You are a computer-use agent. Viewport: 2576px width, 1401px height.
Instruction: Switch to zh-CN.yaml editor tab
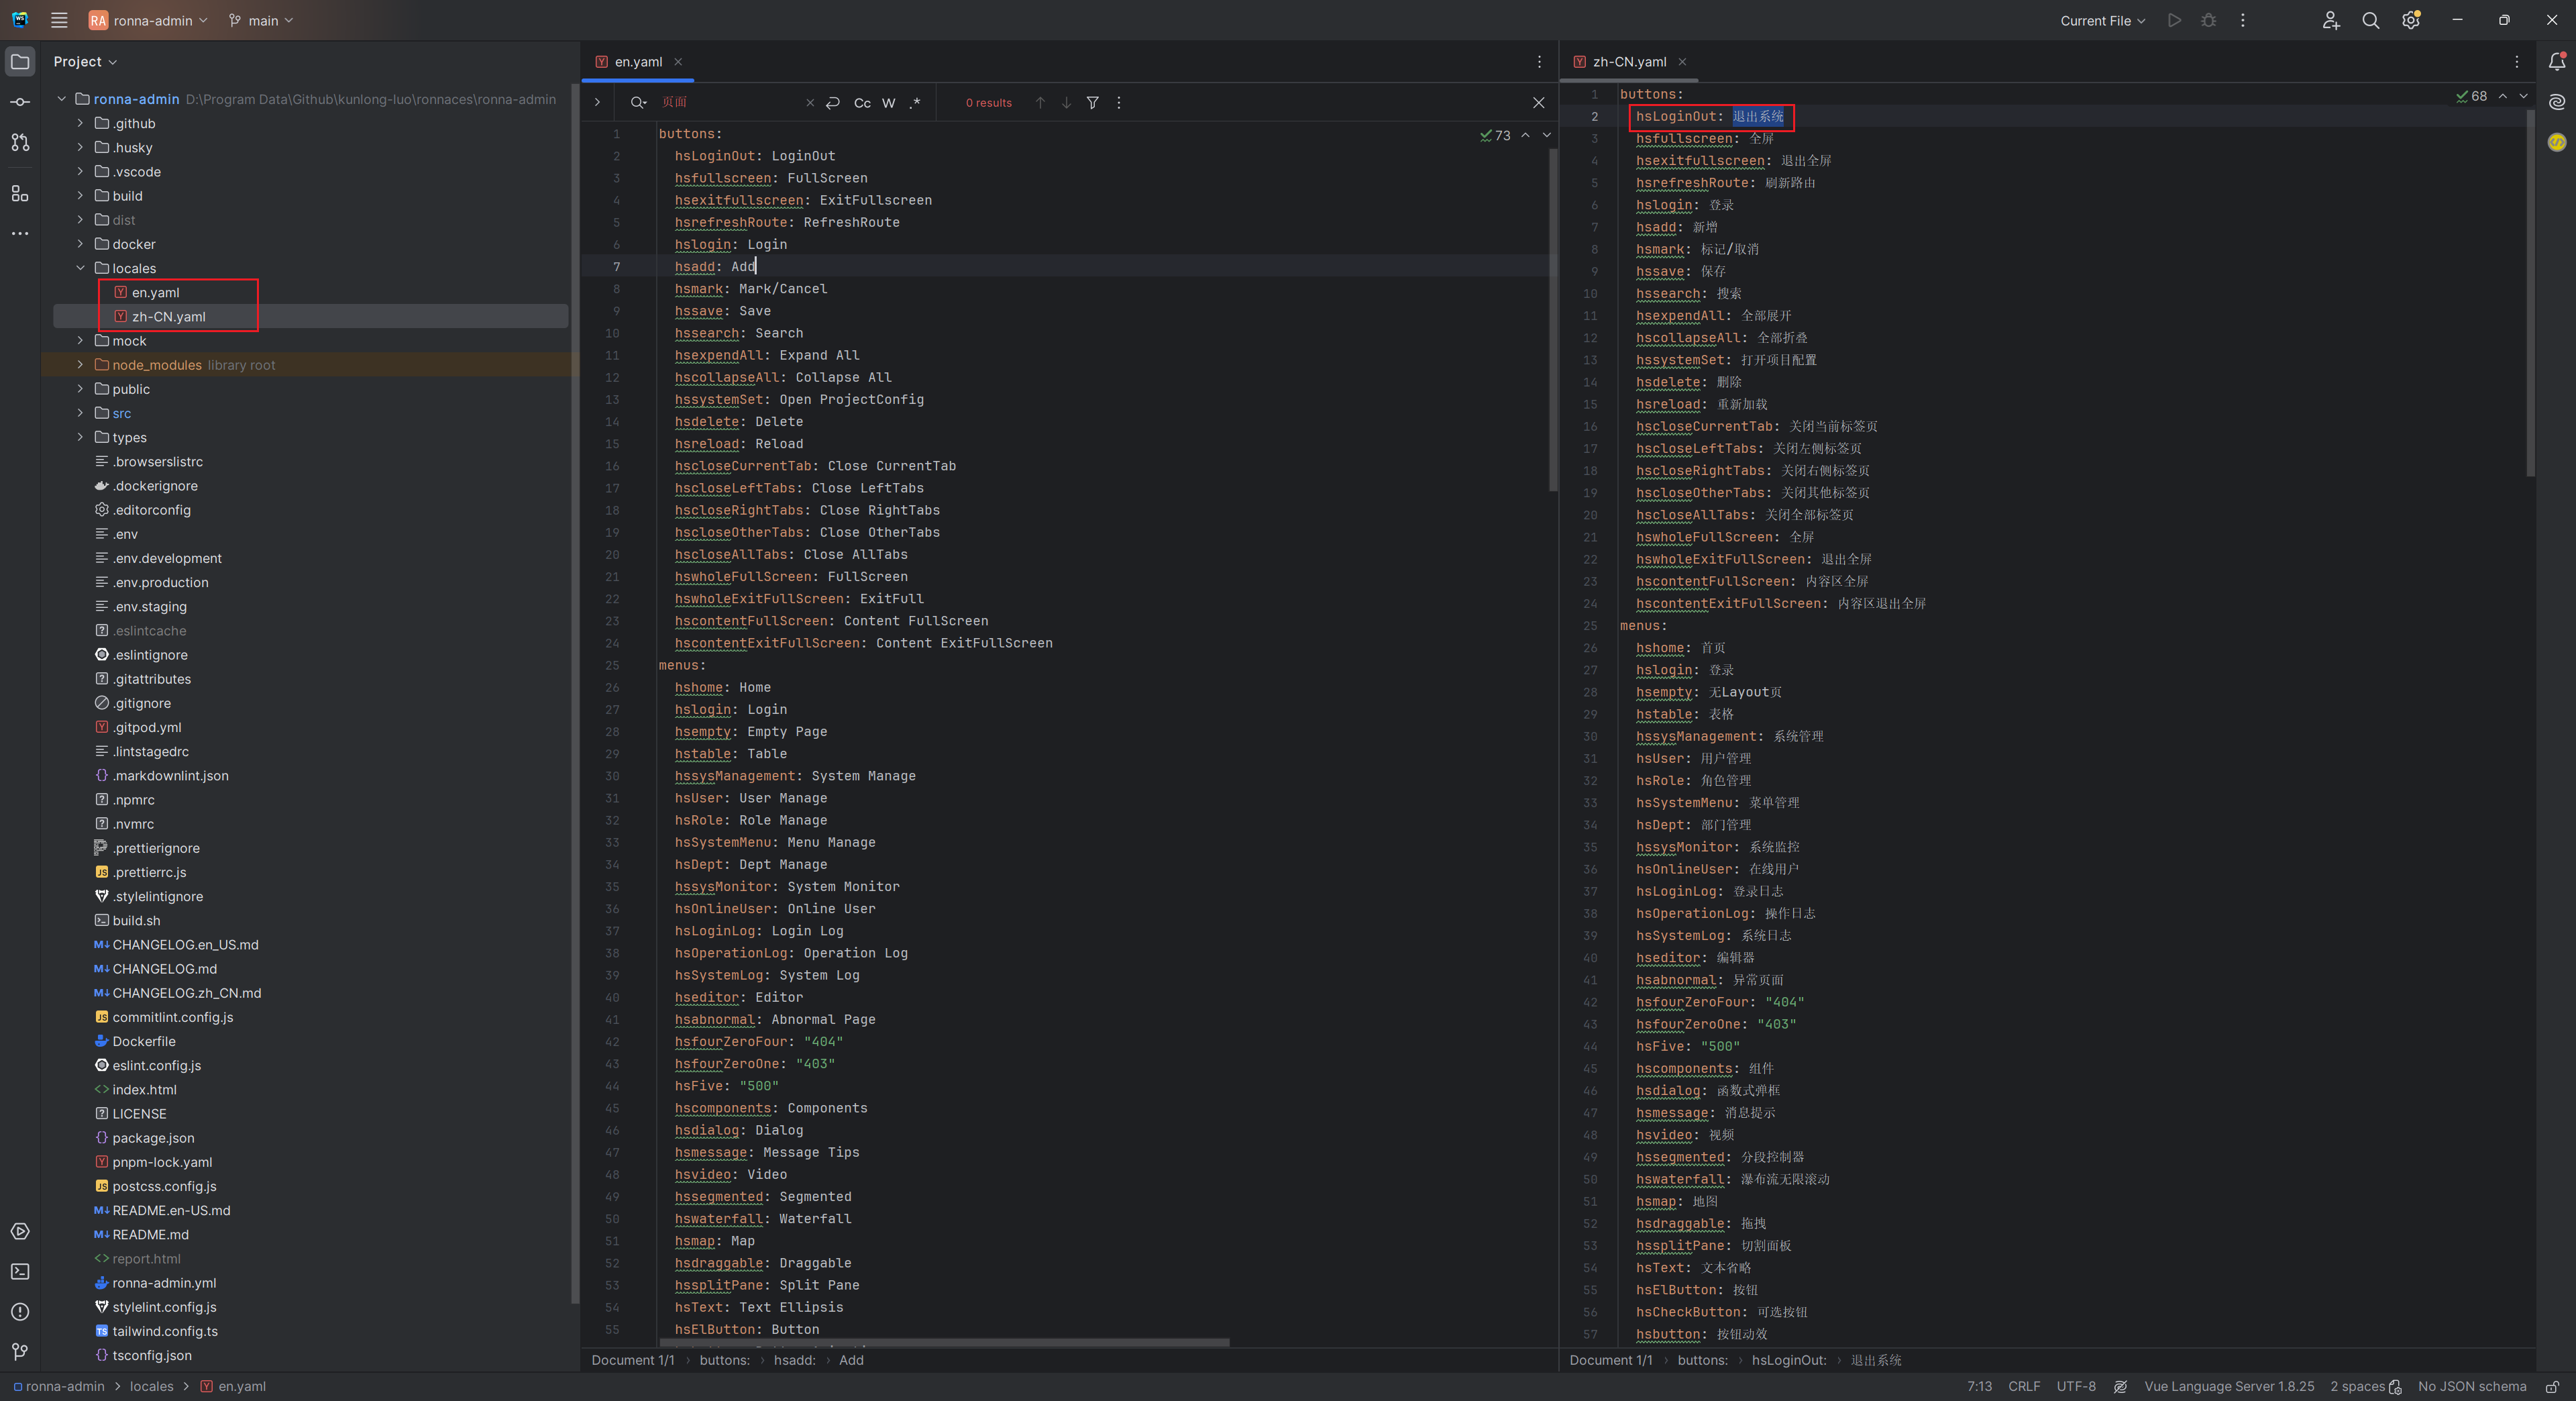tap(1629, 61)
